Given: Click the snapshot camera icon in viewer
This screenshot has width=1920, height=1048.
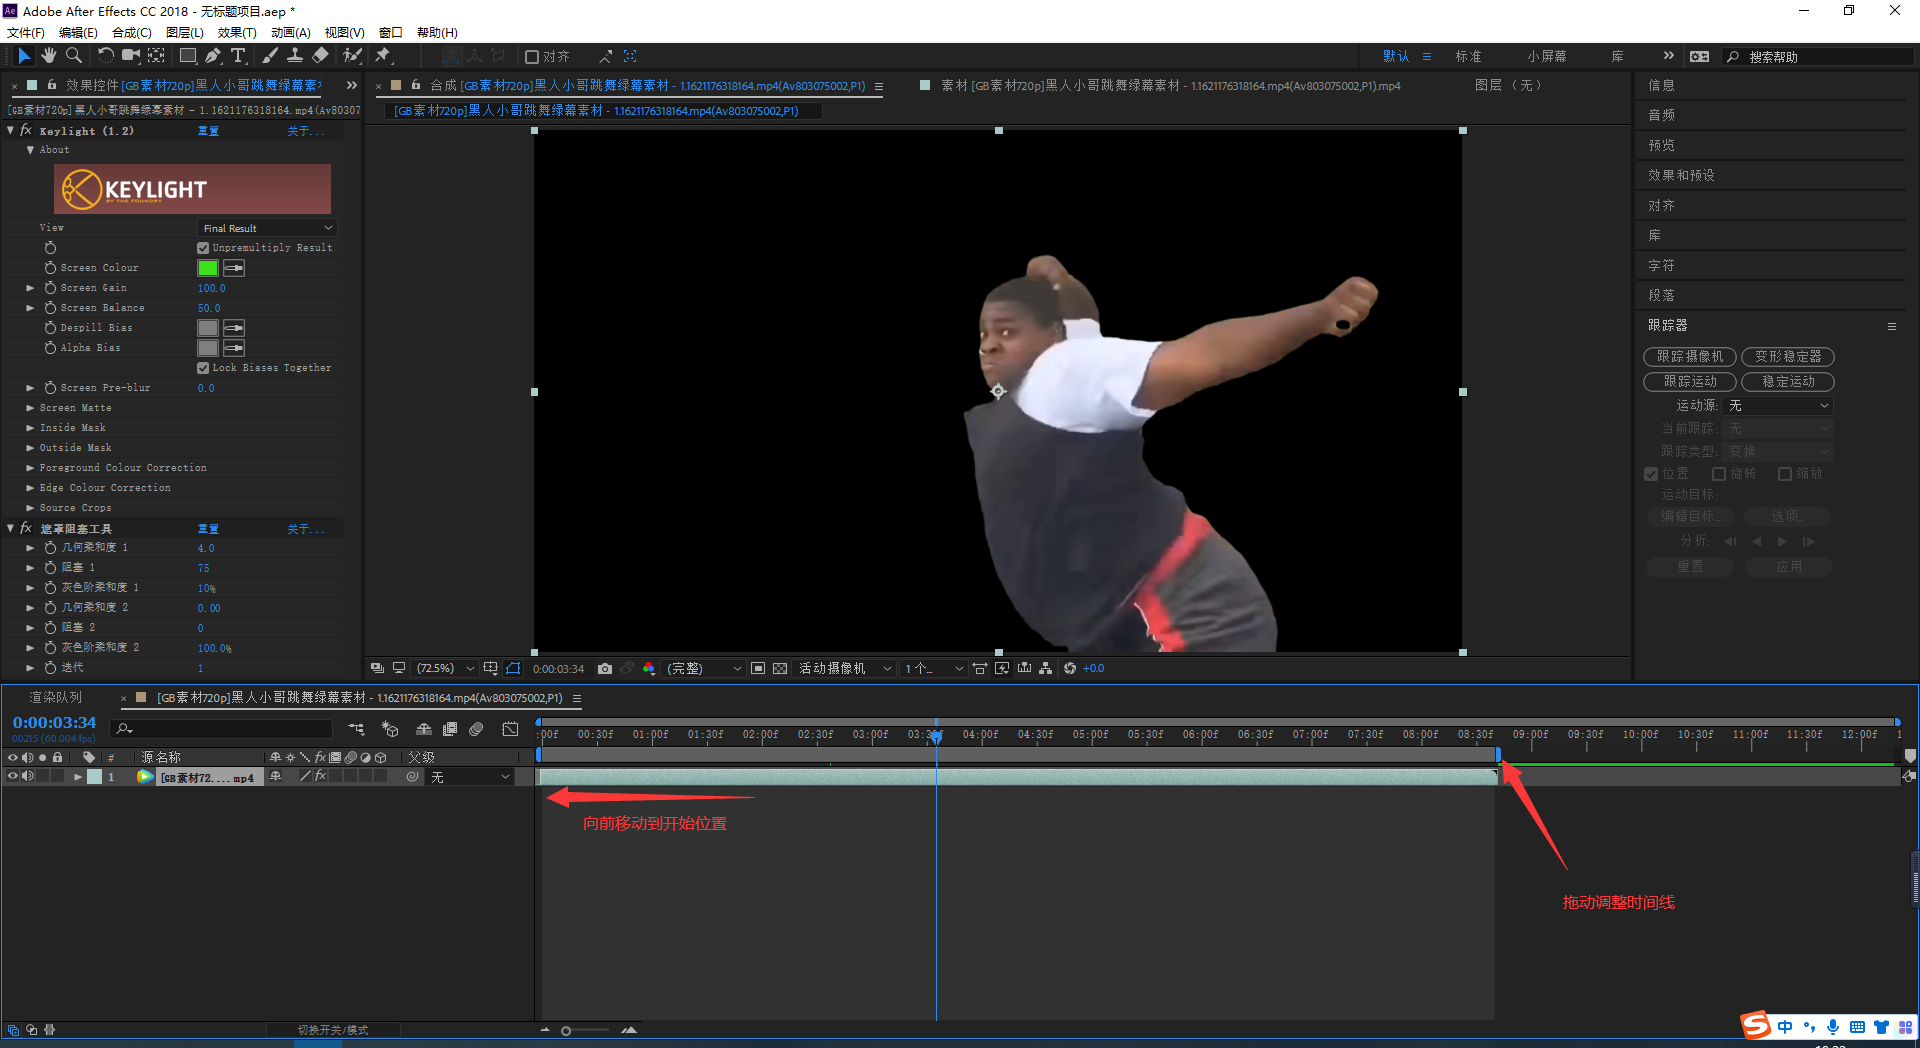Looking at the screenshot, I should [605, 668].
